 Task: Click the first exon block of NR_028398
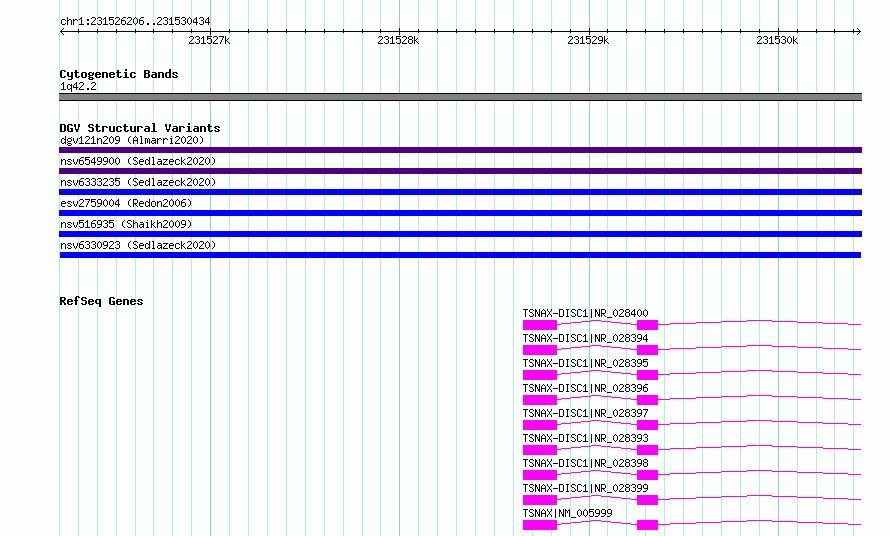[540, 475]
